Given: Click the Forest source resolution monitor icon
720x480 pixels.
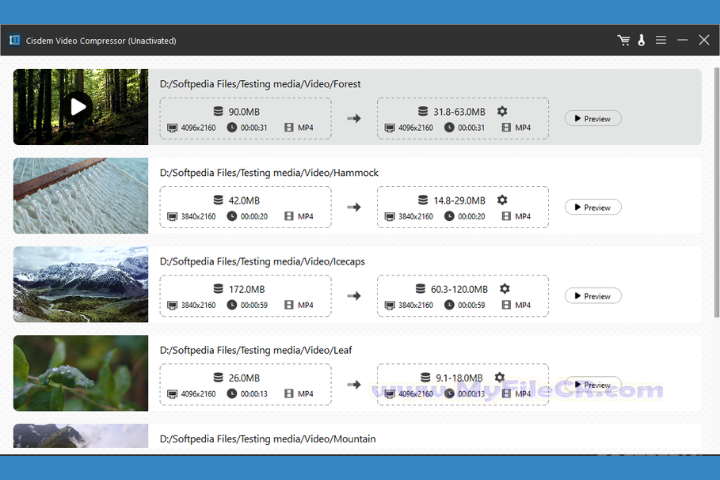Looking at the screenshot, I should [172, 128].
